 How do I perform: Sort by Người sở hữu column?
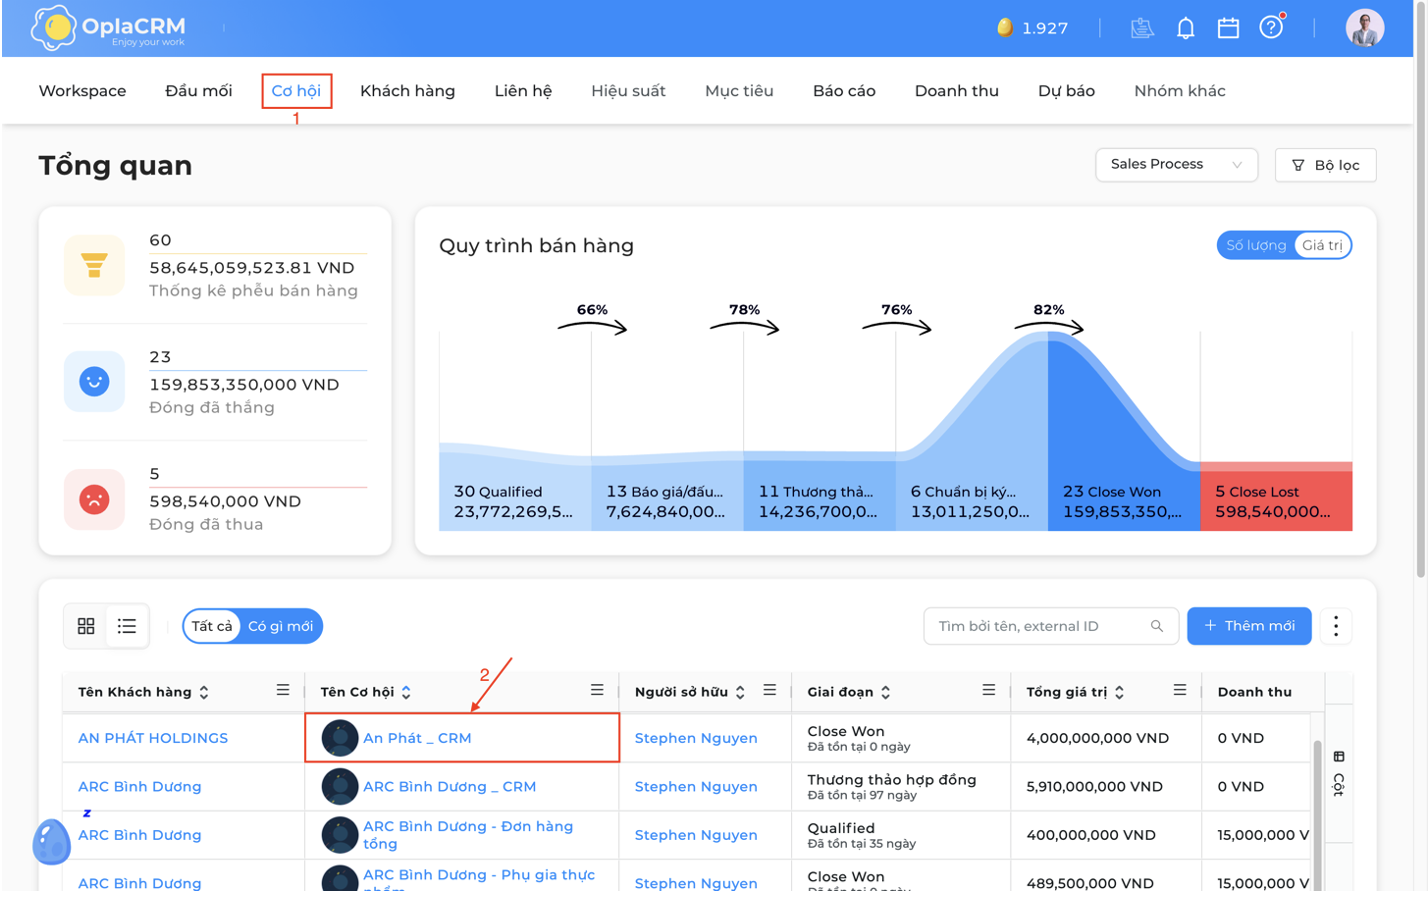pos(740,692)
